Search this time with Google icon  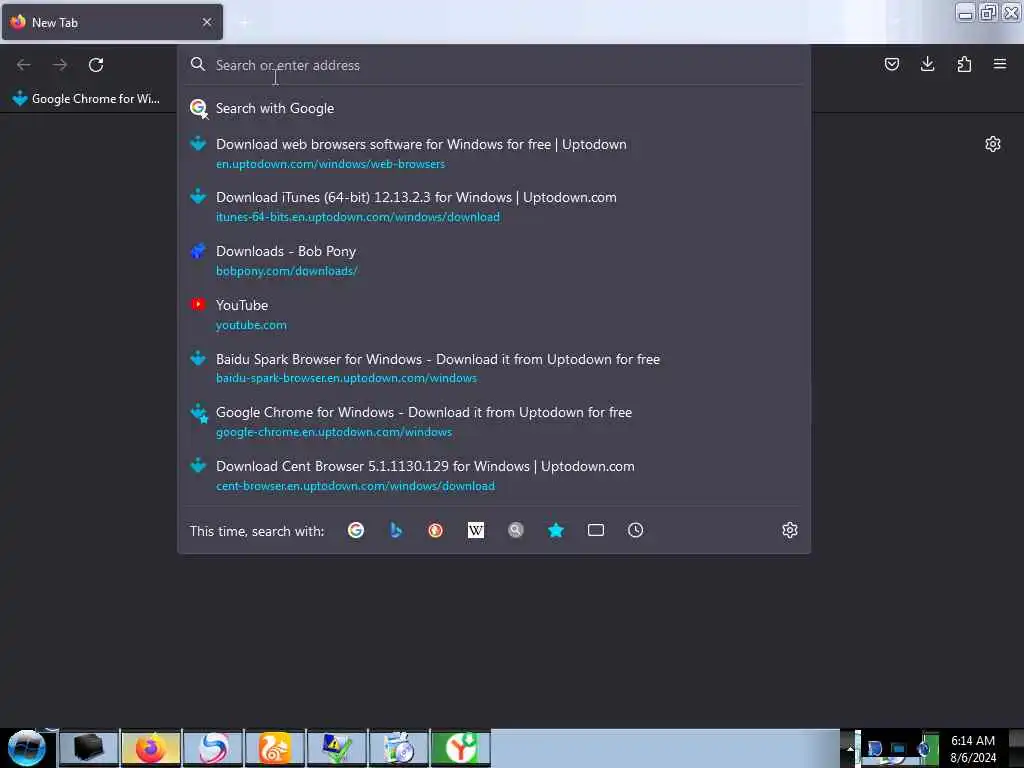(x=356, y=530)
